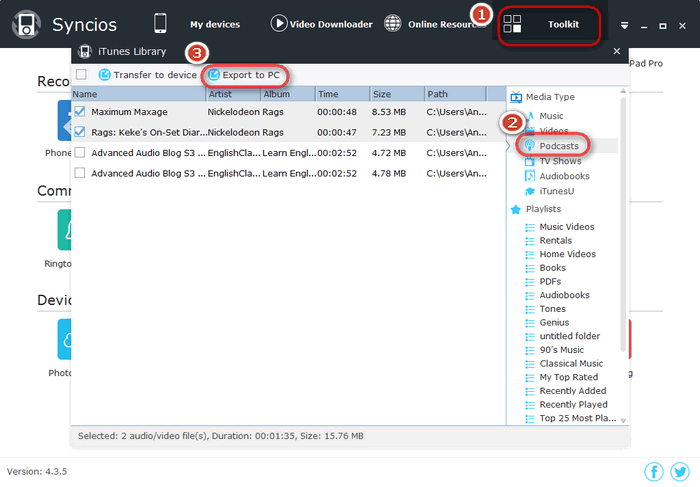The image size is (700, 487).
Task: Open the dropdown menu arrow in title bar
Action: tap(625, 26)
